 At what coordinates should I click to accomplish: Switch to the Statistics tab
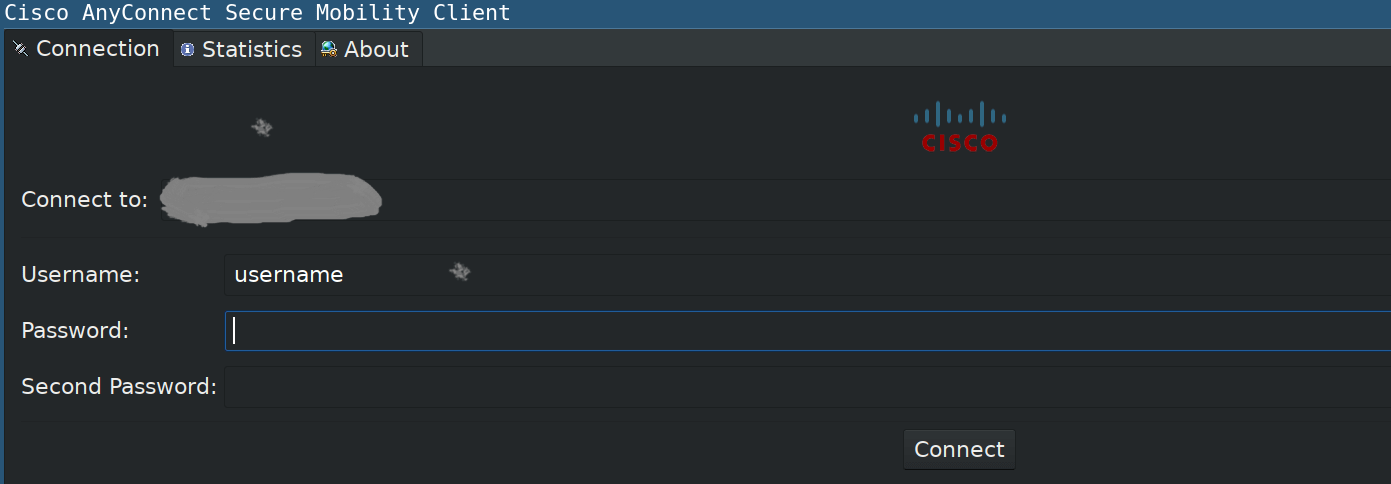pyautogui.click(x=245, y=49)
